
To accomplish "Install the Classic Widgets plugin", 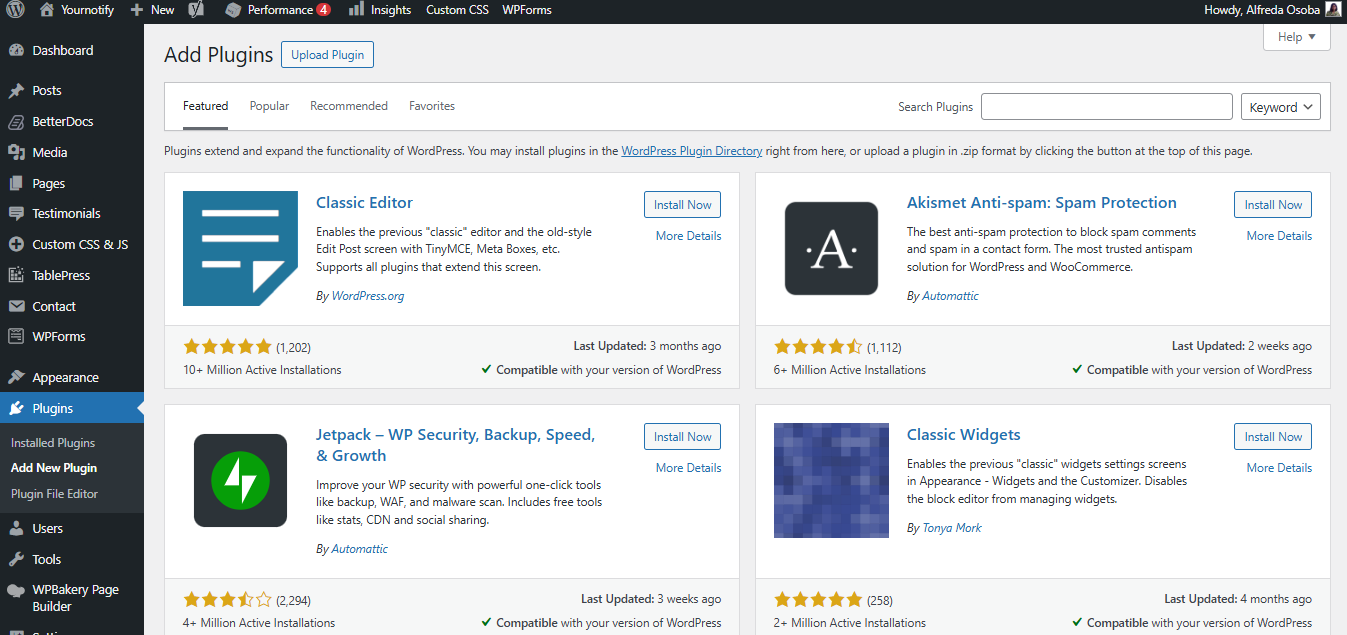I will click(1273, 437).
